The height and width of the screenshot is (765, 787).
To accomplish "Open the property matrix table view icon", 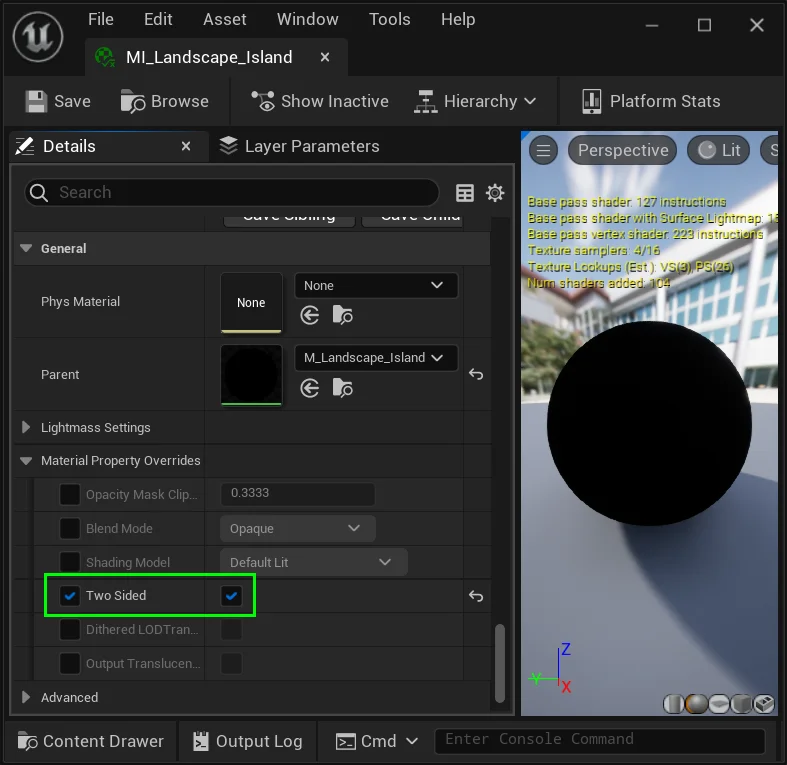I will tap(465, 193).
